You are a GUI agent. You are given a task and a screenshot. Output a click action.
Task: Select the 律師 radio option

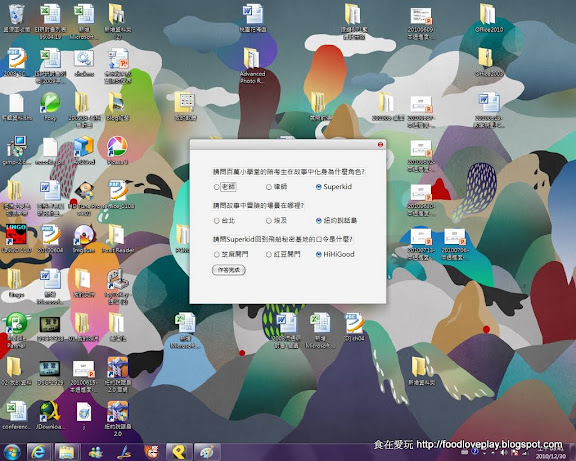[276, 187]
